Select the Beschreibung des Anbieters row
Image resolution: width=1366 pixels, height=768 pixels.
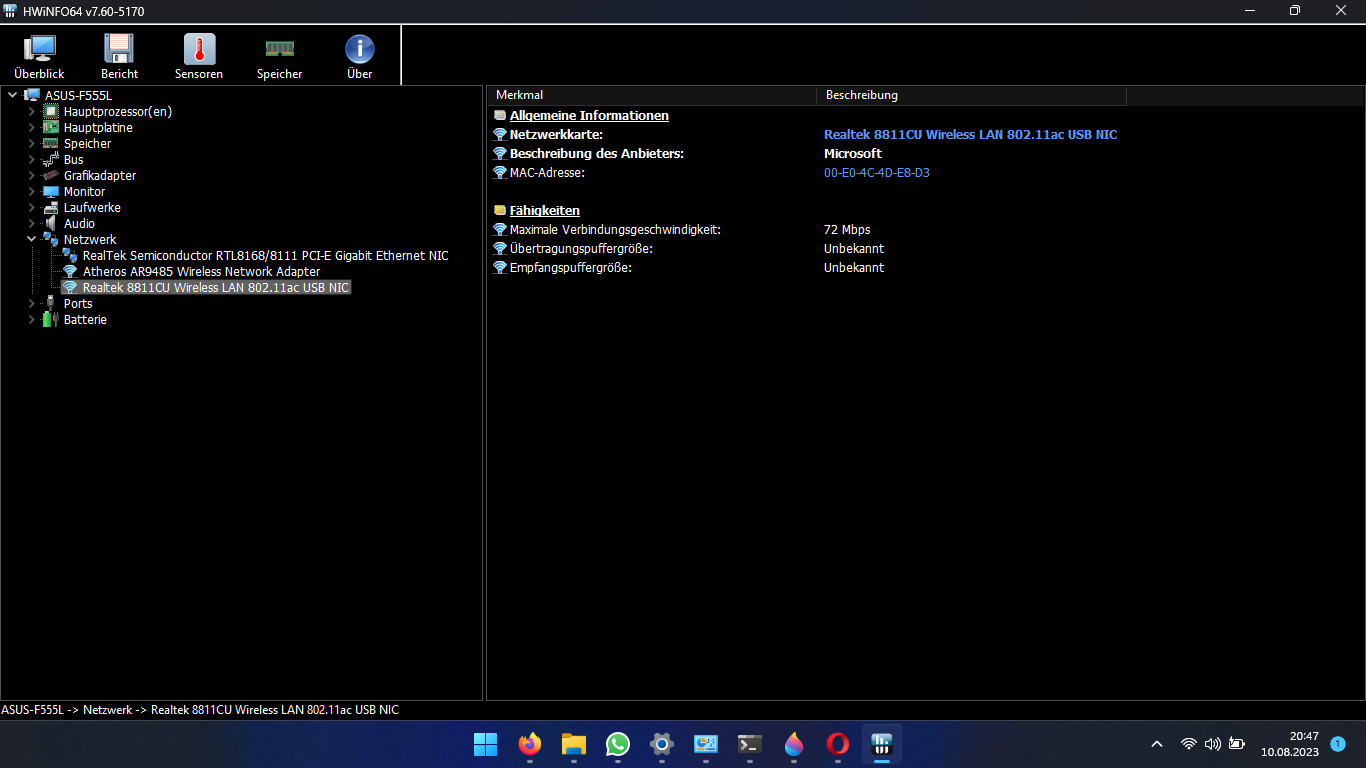[597, 154]
